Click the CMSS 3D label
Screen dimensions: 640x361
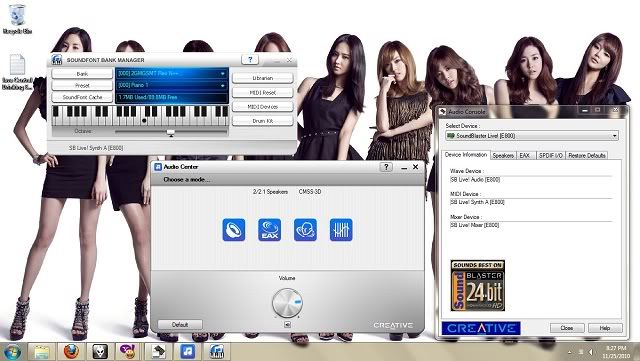(310, 192)
